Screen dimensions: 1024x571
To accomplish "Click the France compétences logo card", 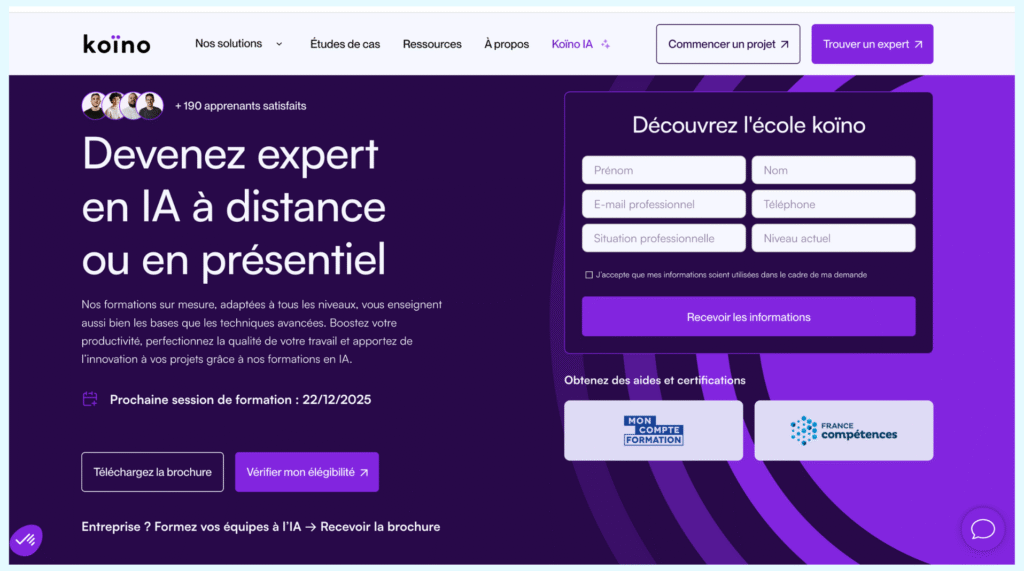I will (844, 431).
